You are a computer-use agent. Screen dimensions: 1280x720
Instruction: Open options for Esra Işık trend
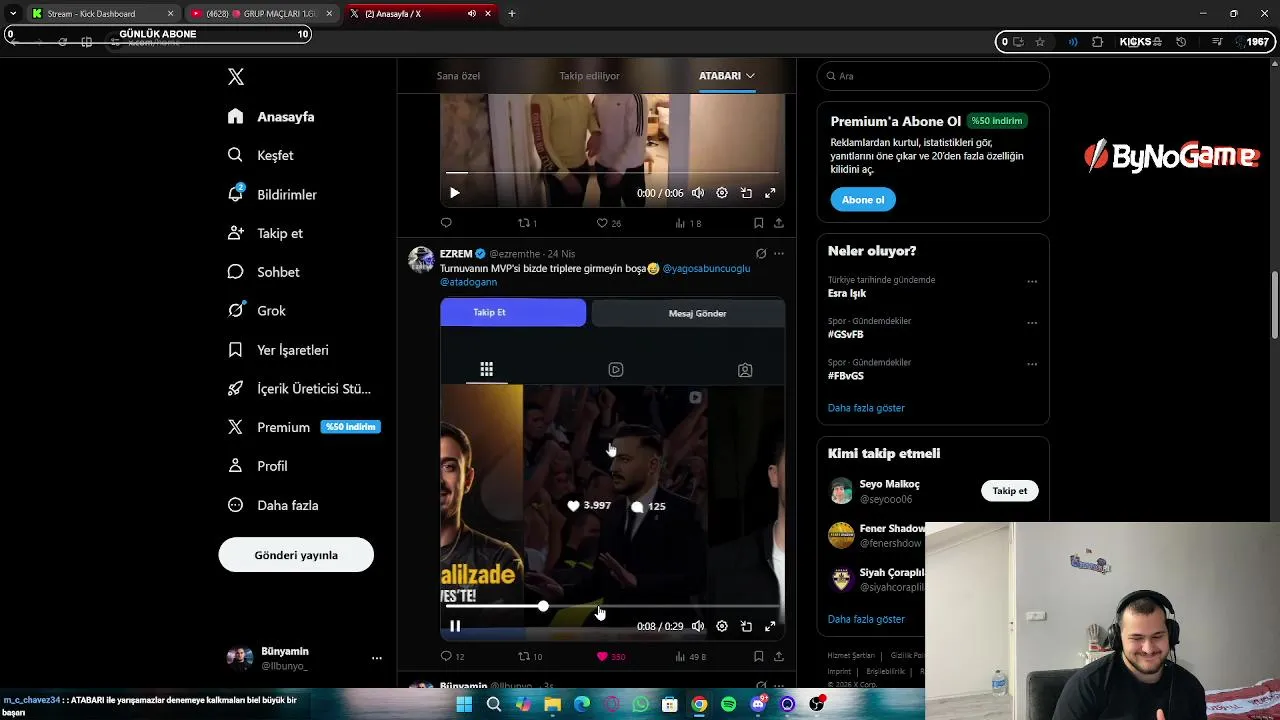point(1032,282)
